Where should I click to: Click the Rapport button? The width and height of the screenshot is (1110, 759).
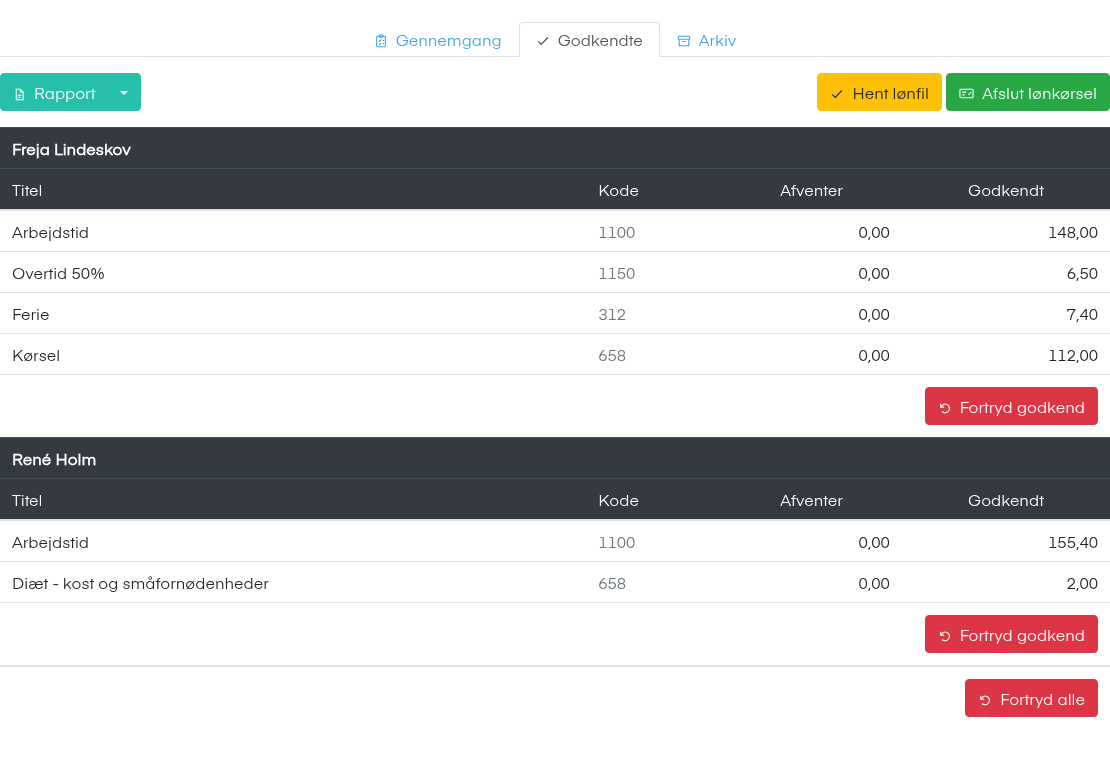(55, 93)
